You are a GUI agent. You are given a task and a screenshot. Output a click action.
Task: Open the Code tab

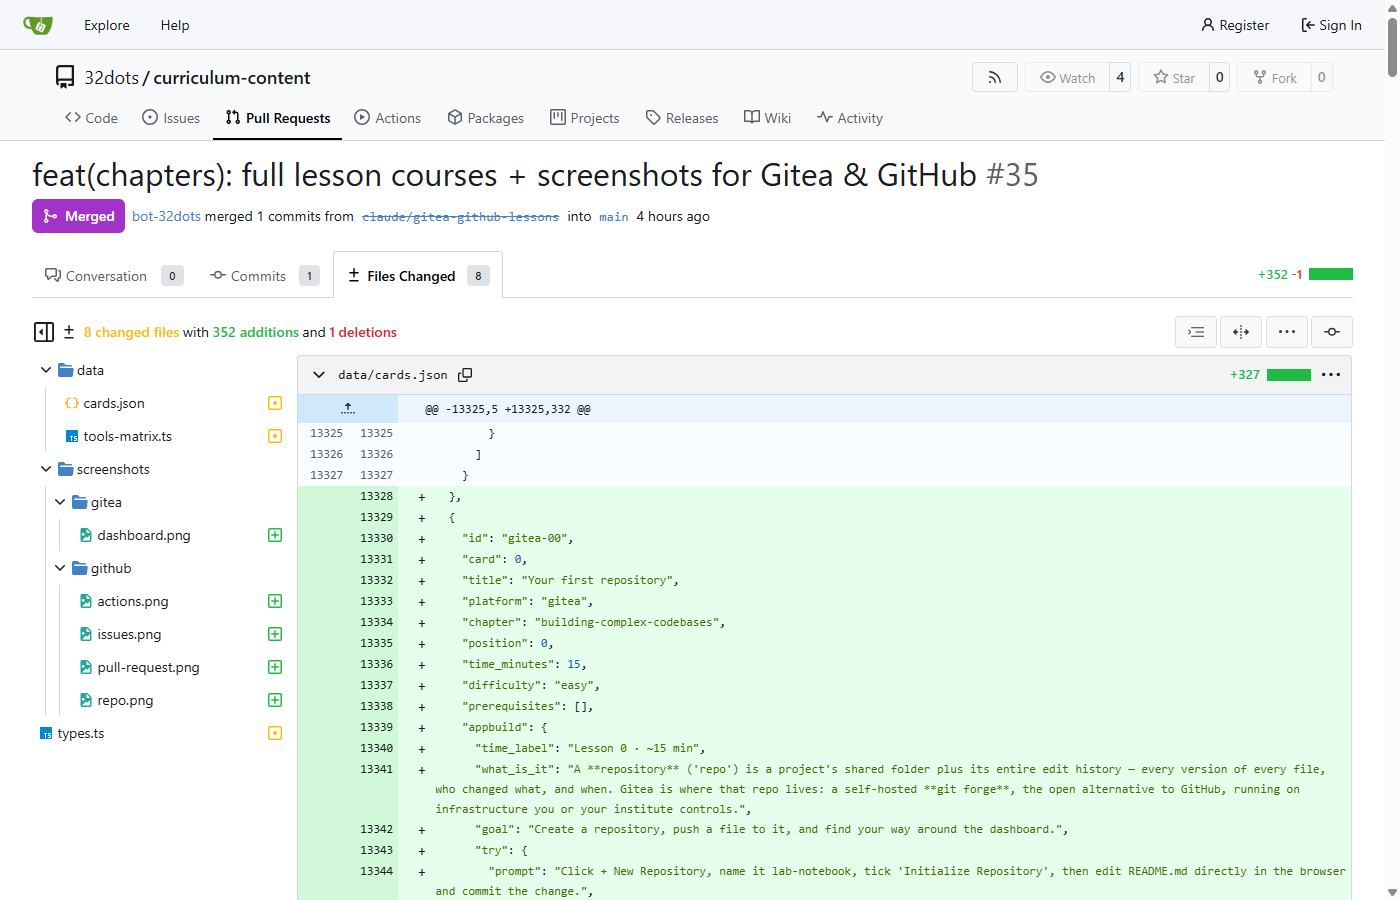(91, 118)
